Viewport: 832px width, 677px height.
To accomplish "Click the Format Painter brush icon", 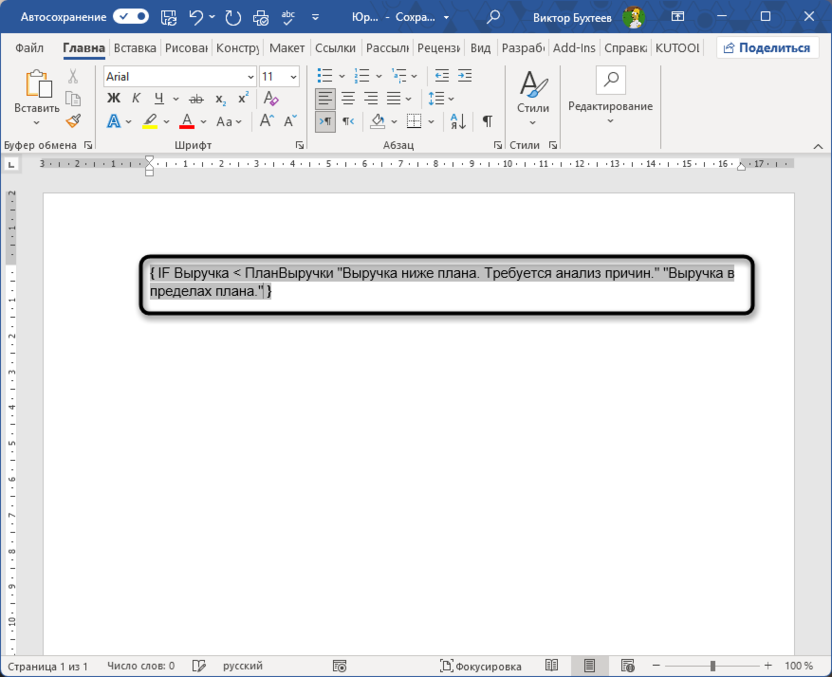I will (73, 120).
